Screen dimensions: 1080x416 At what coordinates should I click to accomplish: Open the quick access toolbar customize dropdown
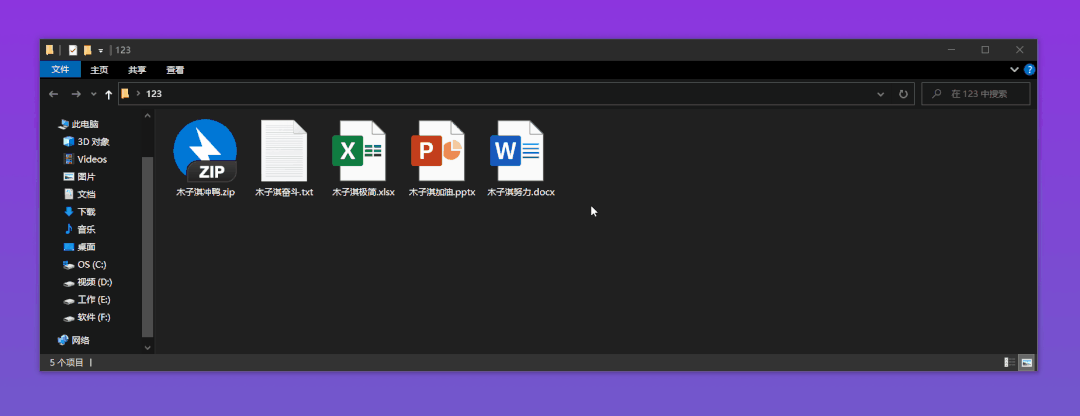pyautogui.click(x=101, y=50)
